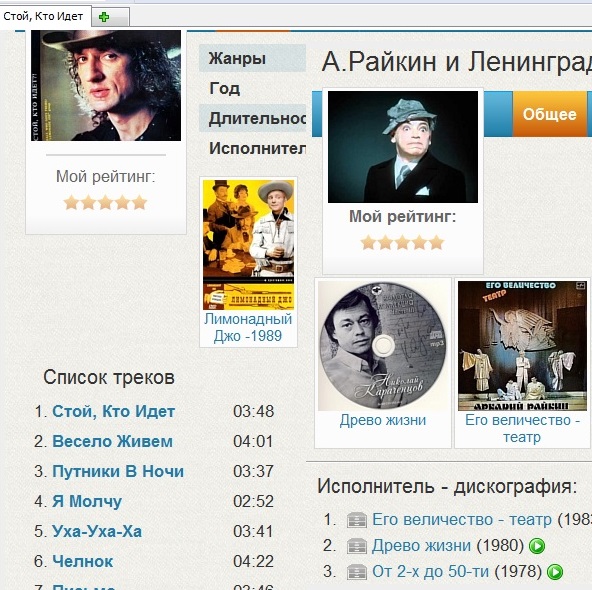This screenshot has height=590, width=592.
Task: Open track Уха-Уха-Ха
Action: pyautogui.click(x=97, y=531)
